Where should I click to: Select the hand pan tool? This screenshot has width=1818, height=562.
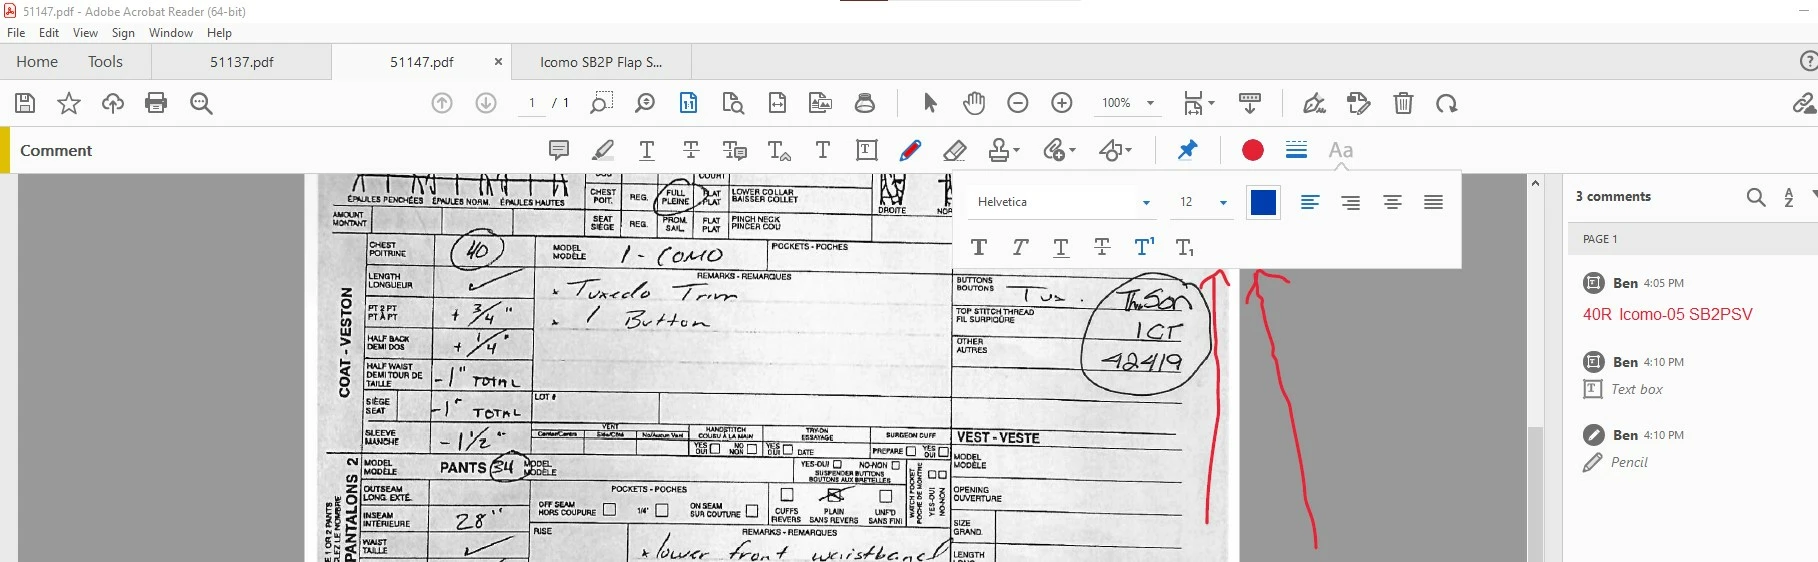[x=974, y=103]
